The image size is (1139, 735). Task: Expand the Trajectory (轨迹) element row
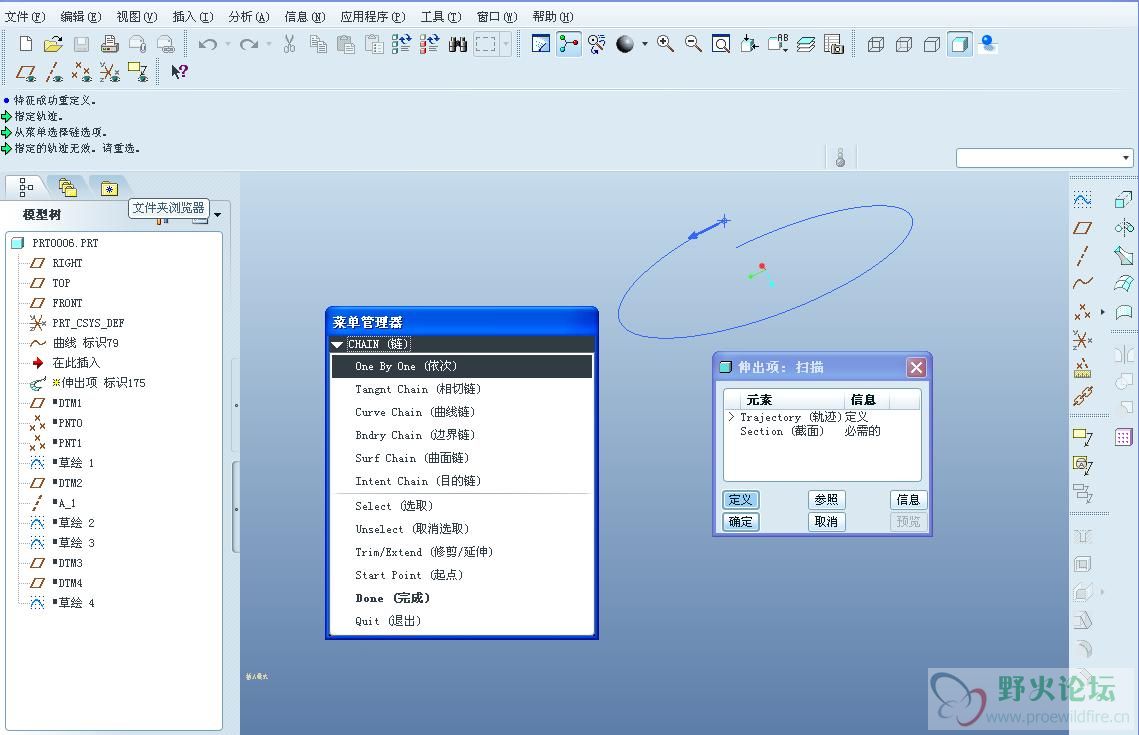[x=732, y=417]
